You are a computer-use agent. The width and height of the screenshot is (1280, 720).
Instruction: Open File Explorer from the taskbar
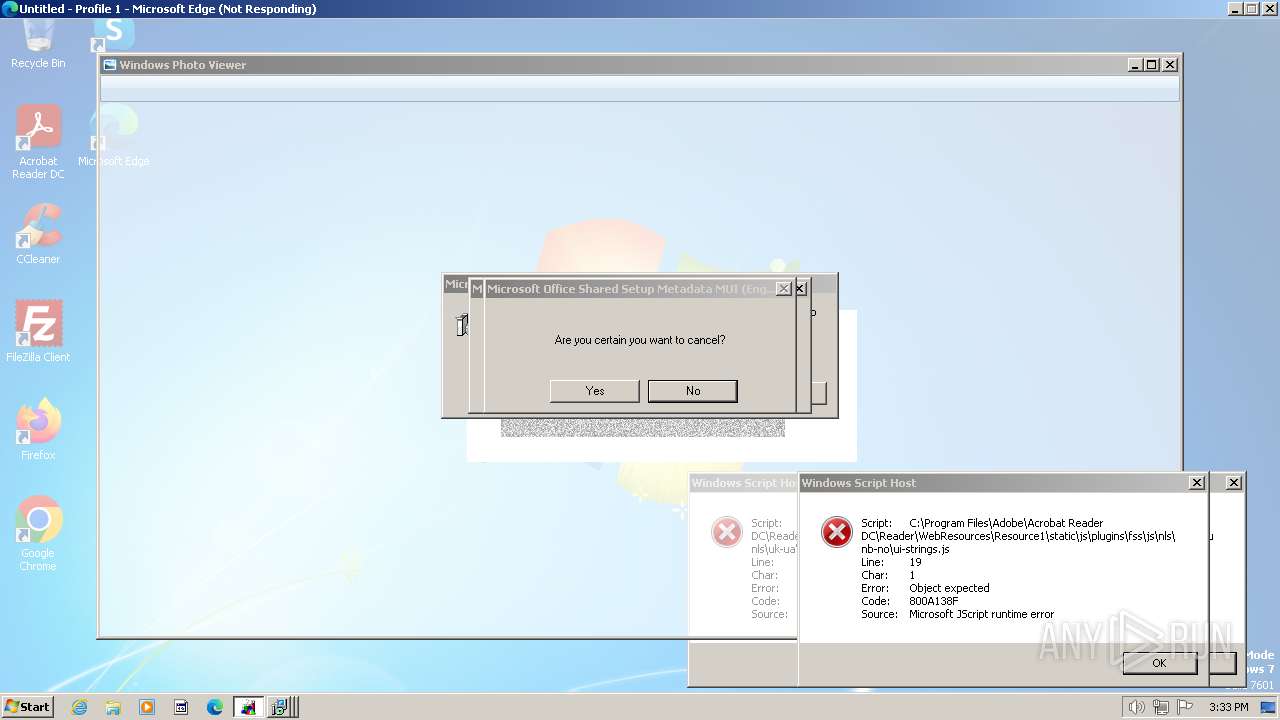click(x=113, y=707)
